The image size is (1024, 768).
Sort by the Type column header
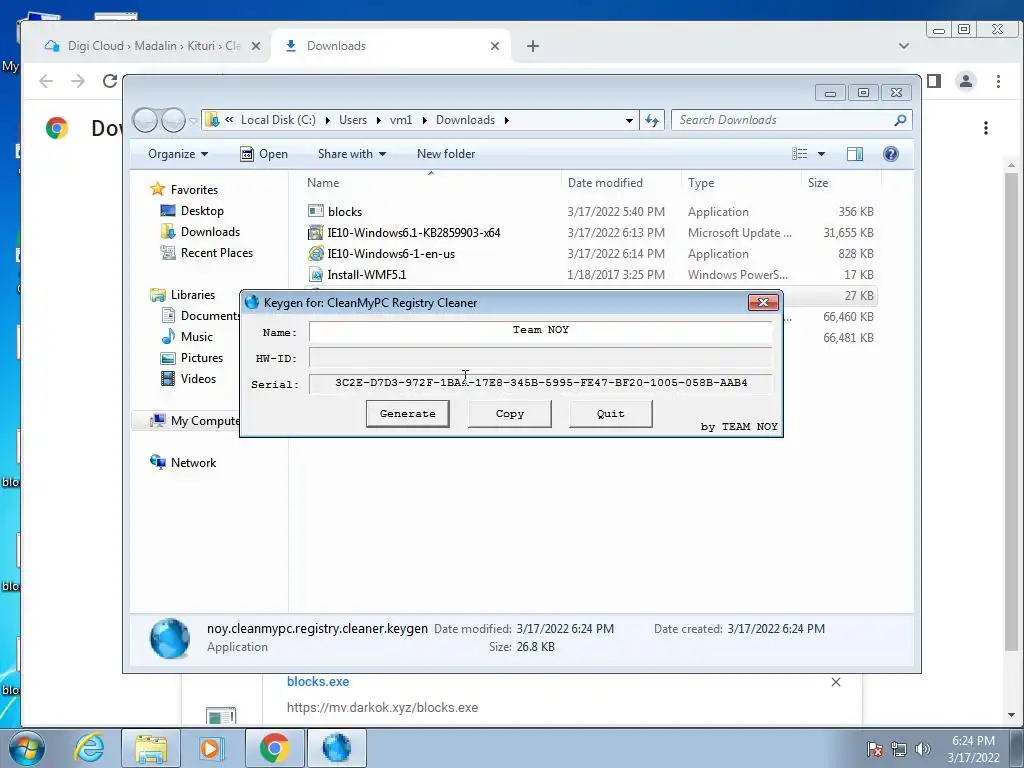(x=701, y=183)
